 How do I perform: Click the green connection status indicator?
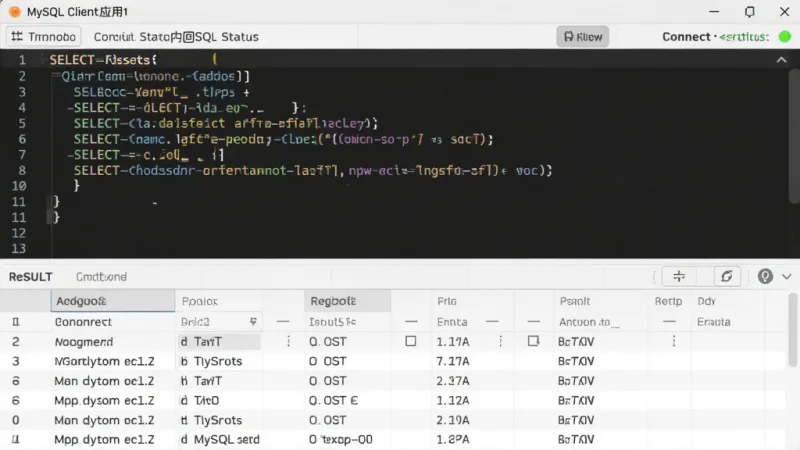click(785, 37)
